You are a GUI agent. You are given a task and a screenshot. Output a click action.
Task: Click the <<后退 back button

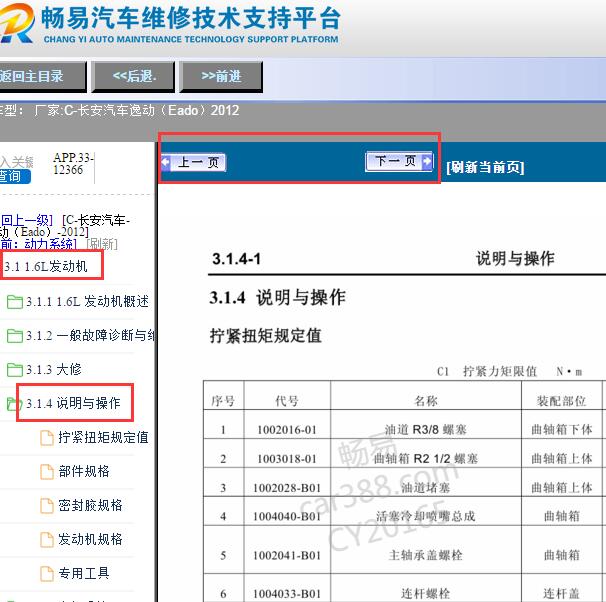pos(133,77)
